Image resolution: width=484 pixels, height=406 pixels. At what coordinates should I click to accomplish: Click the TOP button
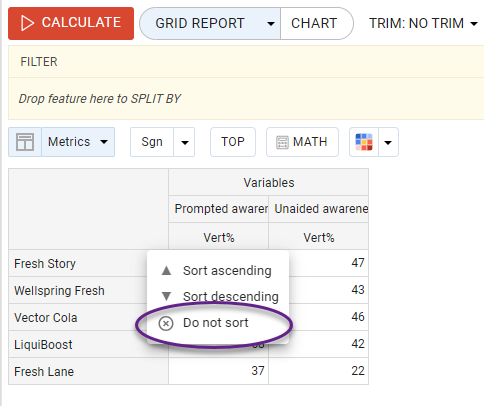pos(233,142)
